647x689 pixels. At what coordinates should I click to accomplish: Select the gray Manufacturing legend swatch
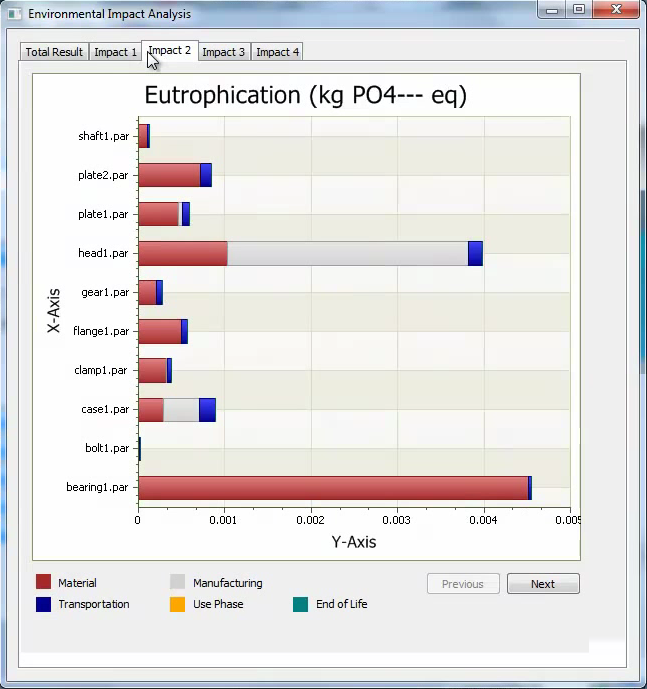(x=178, y=582)
